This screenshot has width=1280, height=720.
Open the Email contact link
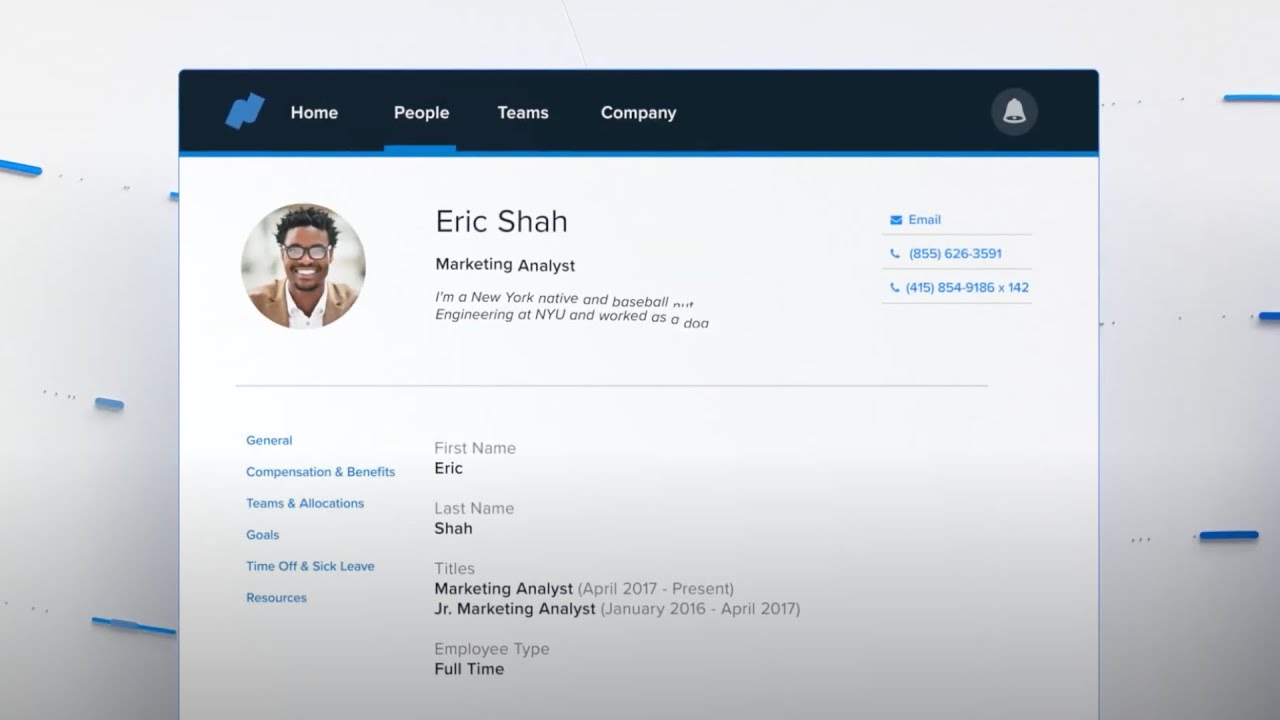pos(924,220)
